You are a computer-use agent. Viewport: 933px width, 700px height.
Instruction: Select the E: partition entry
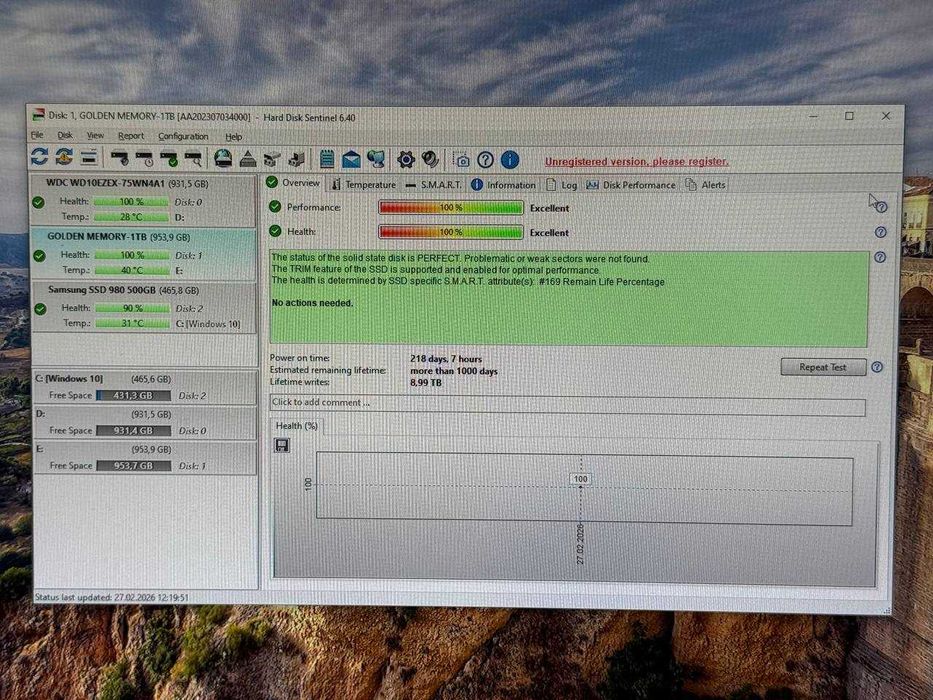145,458
